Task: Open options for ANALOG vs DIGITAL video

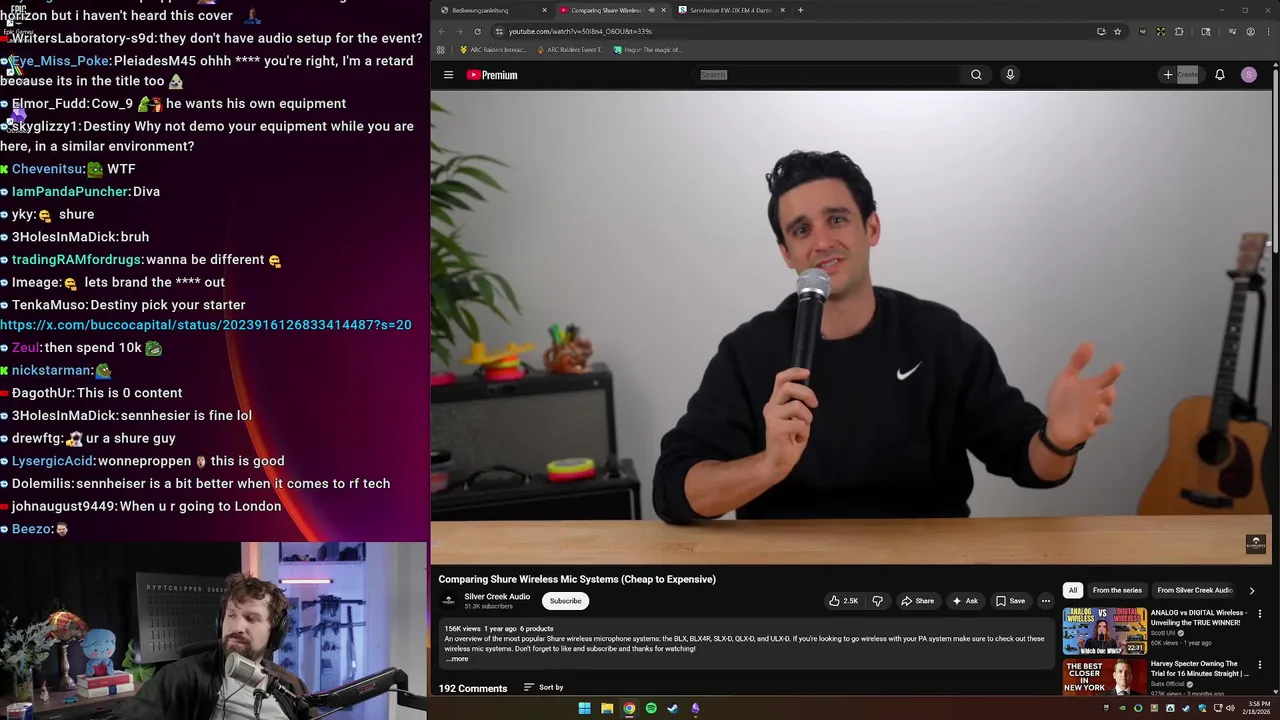Action: click(x=1259, y=614)
